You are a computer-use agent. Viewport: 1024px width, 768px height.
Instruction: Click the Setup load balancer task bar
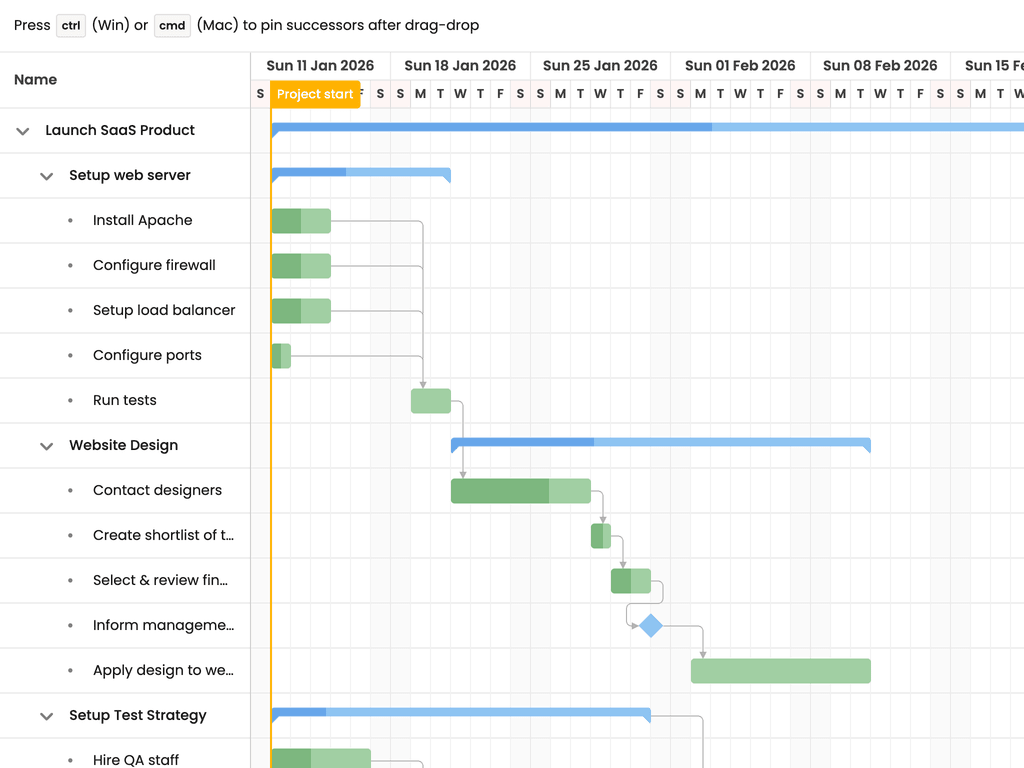(301, 311)
